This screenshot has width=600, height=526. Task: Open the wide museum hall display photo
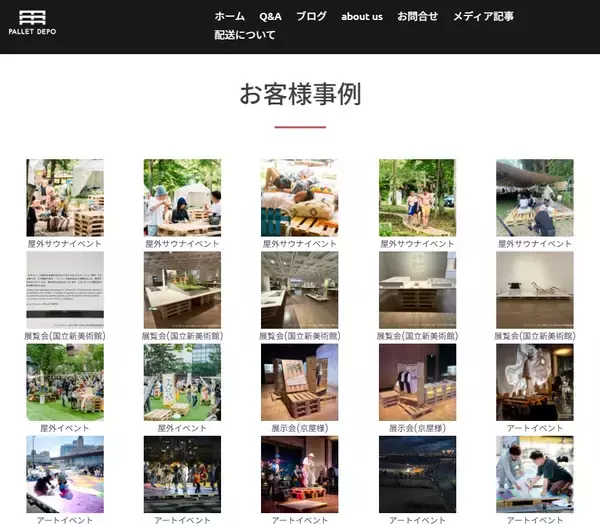(x=300, y=290)
